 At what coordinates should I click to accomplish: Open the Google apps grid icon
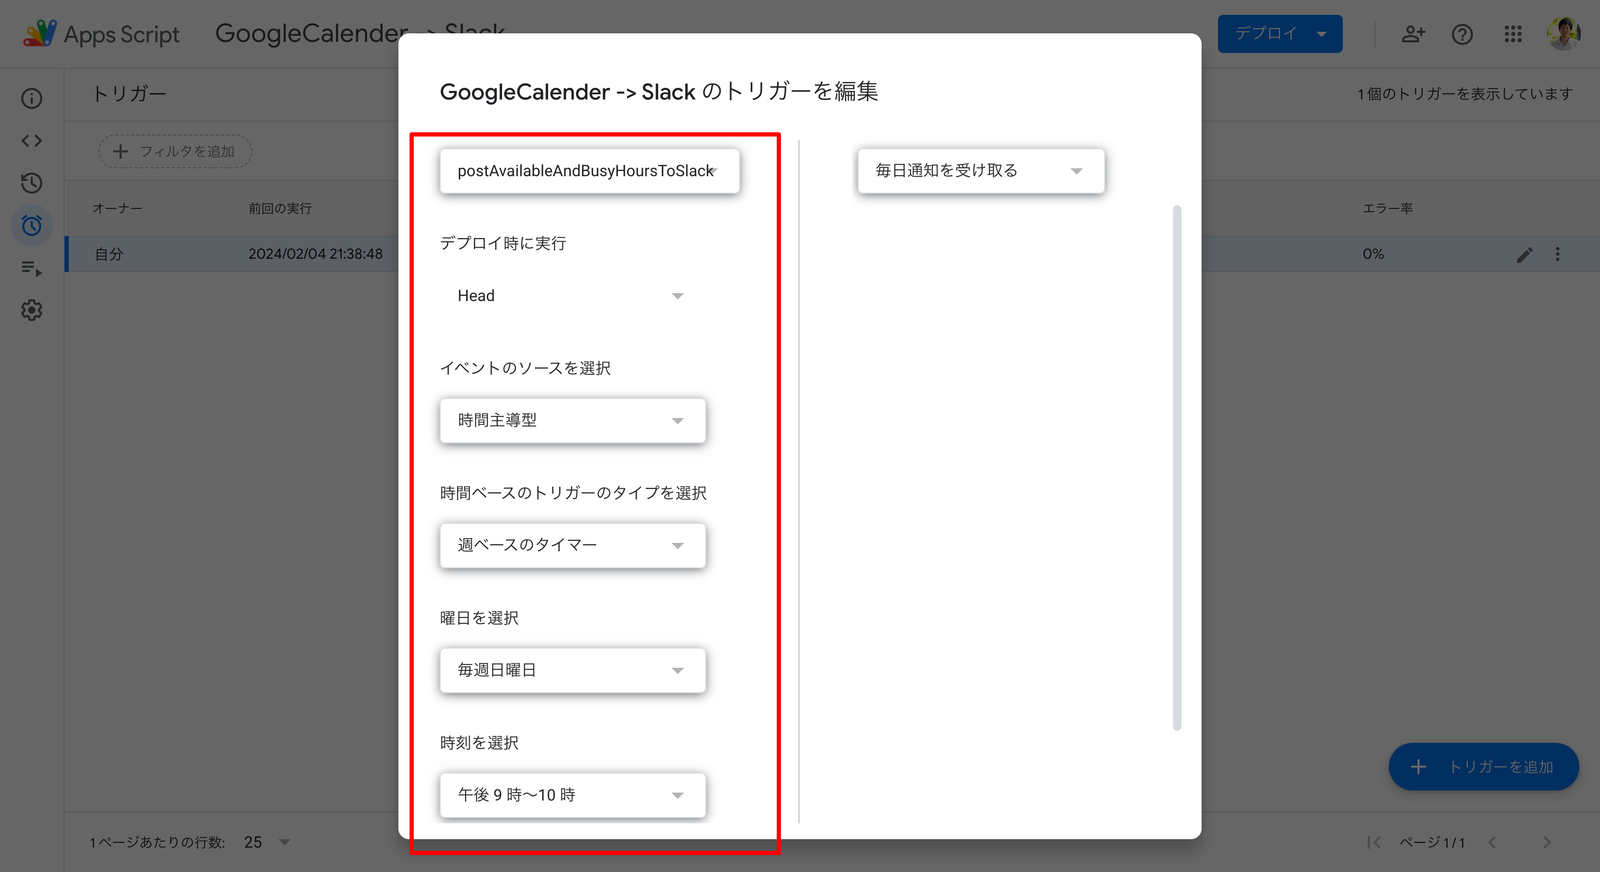pos(1513,34)
